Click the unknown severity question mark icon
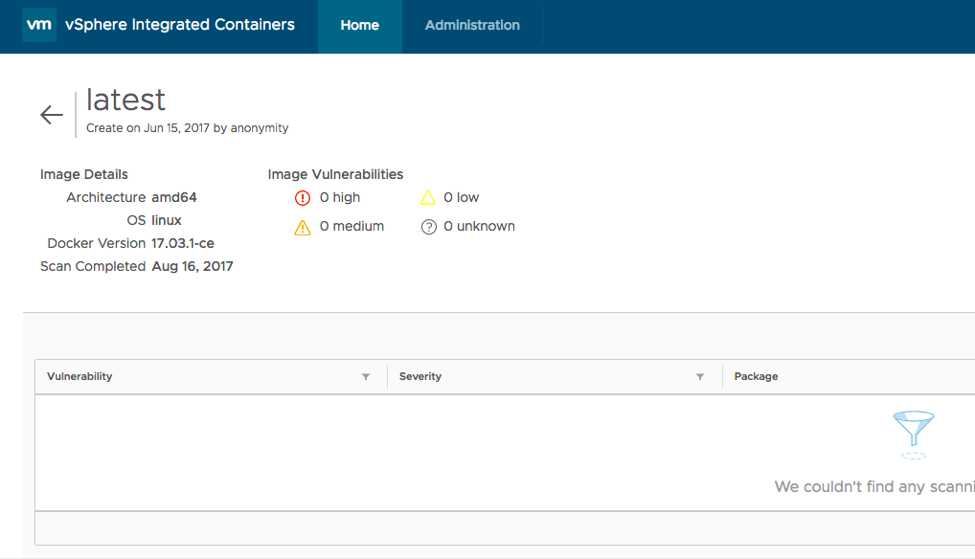This screenshot has width=975, height=559. click(x=428, y=227)
